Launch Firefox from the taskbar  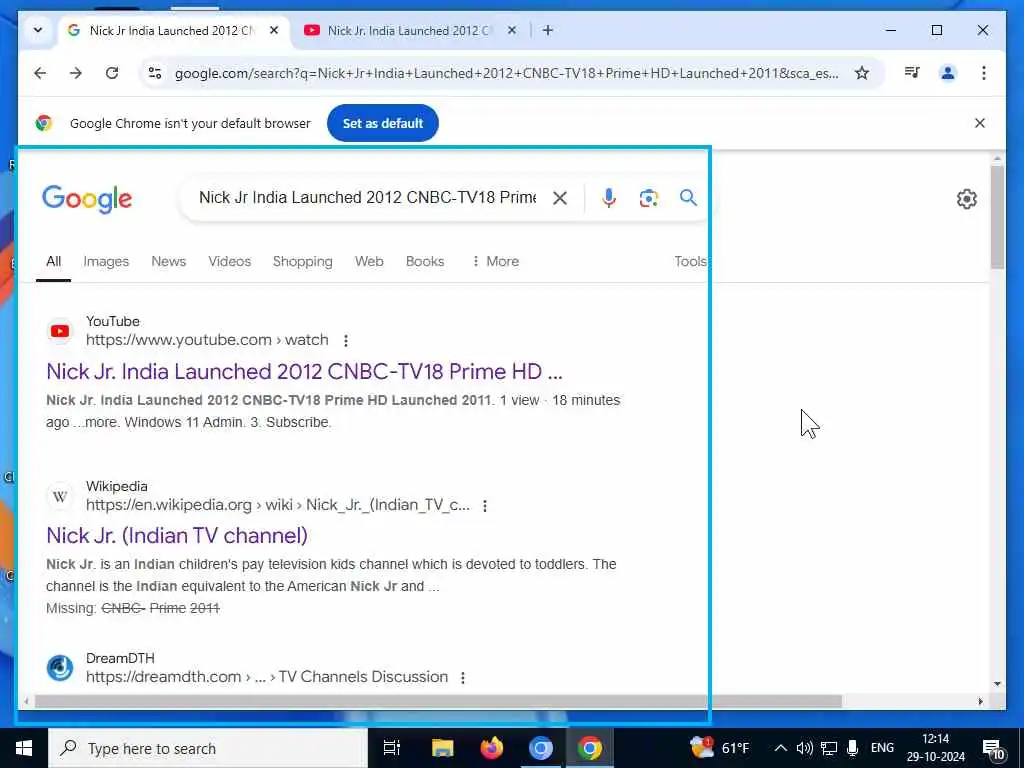coord(492,748)
